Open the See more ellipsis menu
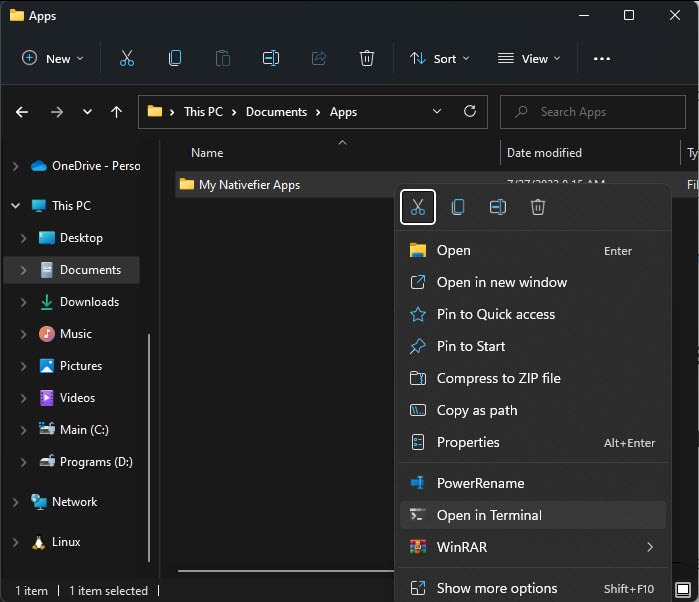Image resolution: width=699 pixels, height=602 pixels. (601, 58)
